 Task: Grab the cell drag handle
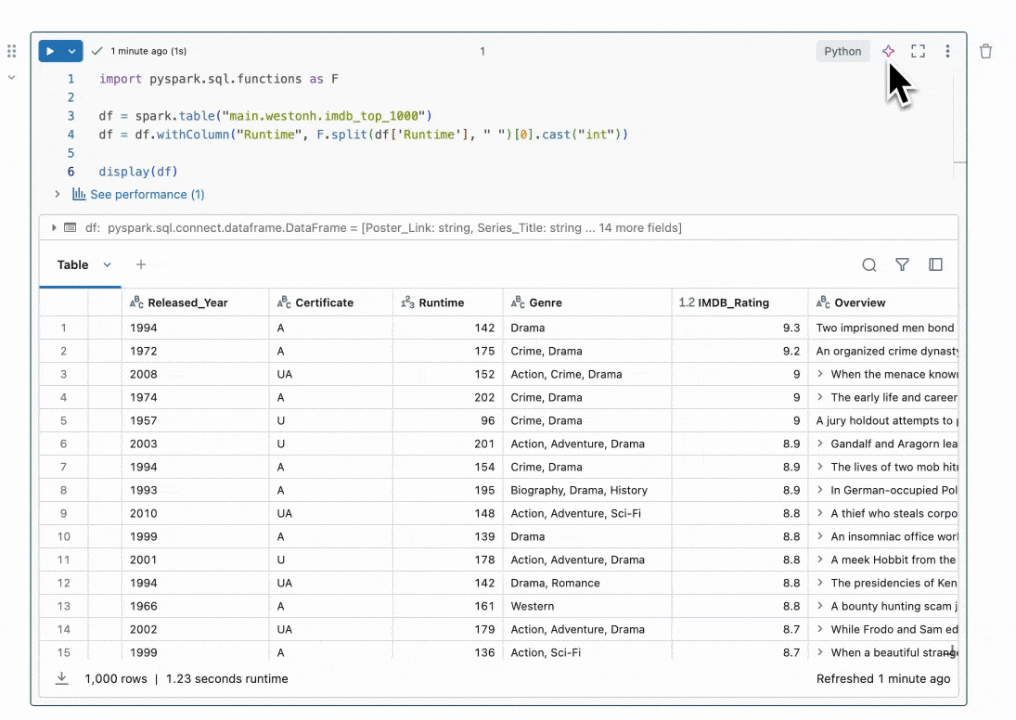tap(12, 51)
